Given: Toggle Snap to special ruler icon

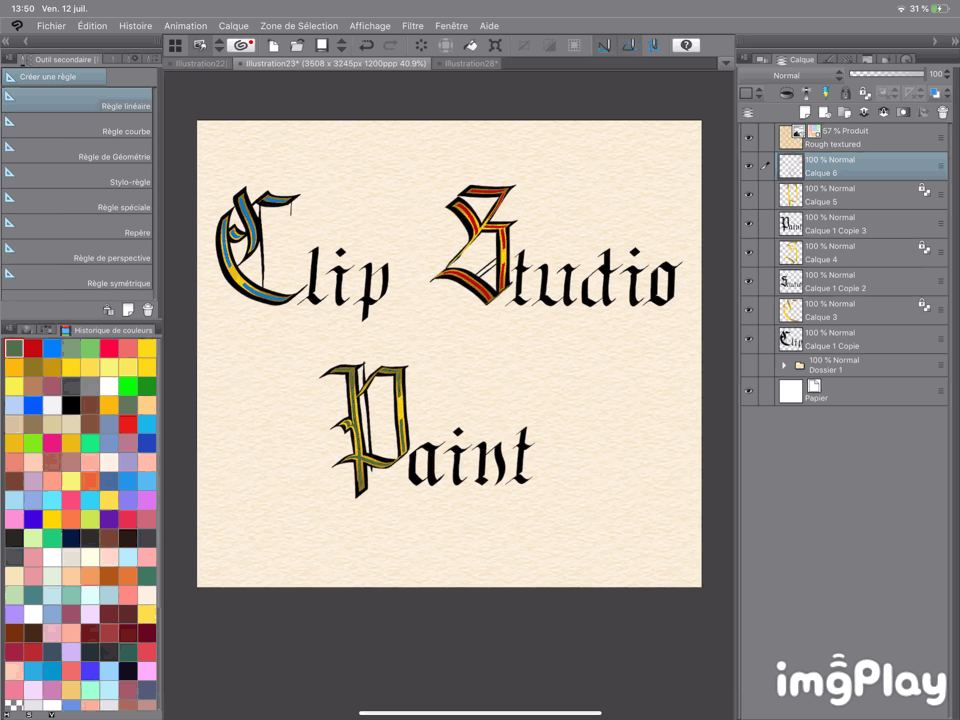Looking at the screenshot, I should 629,45.
